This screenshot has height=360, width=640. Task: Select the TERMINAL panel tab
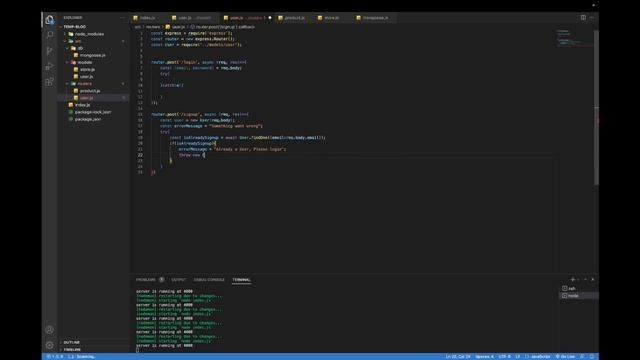click(241, 280)
